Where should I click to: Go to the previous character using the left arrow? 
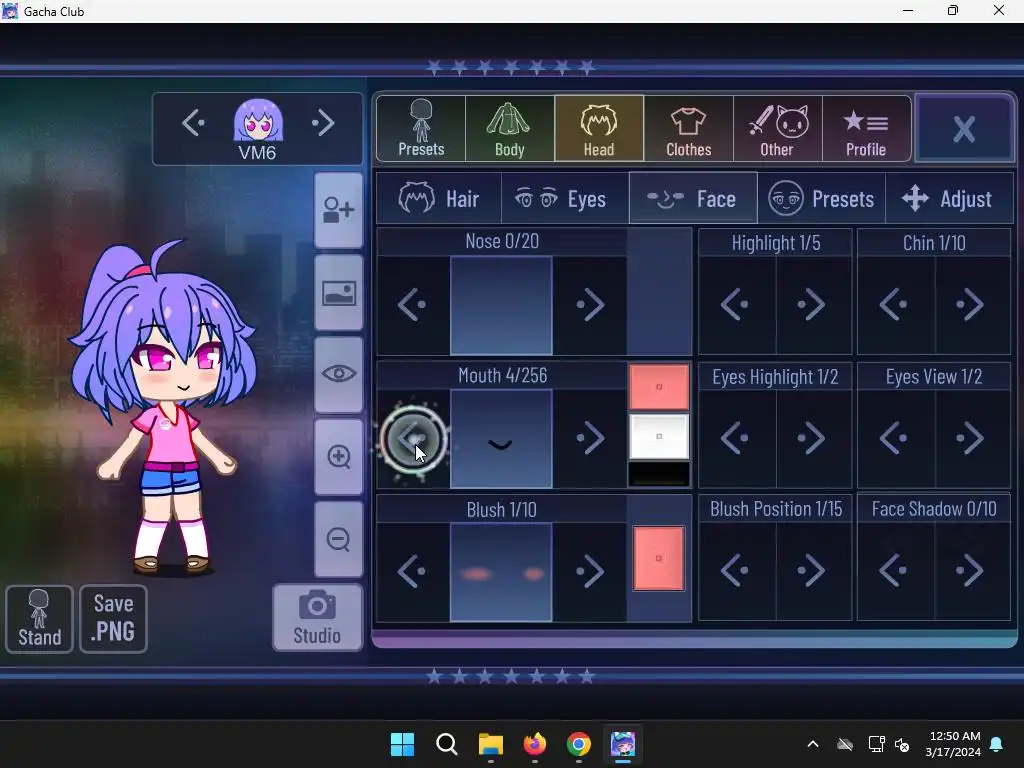tap(193, 122)
